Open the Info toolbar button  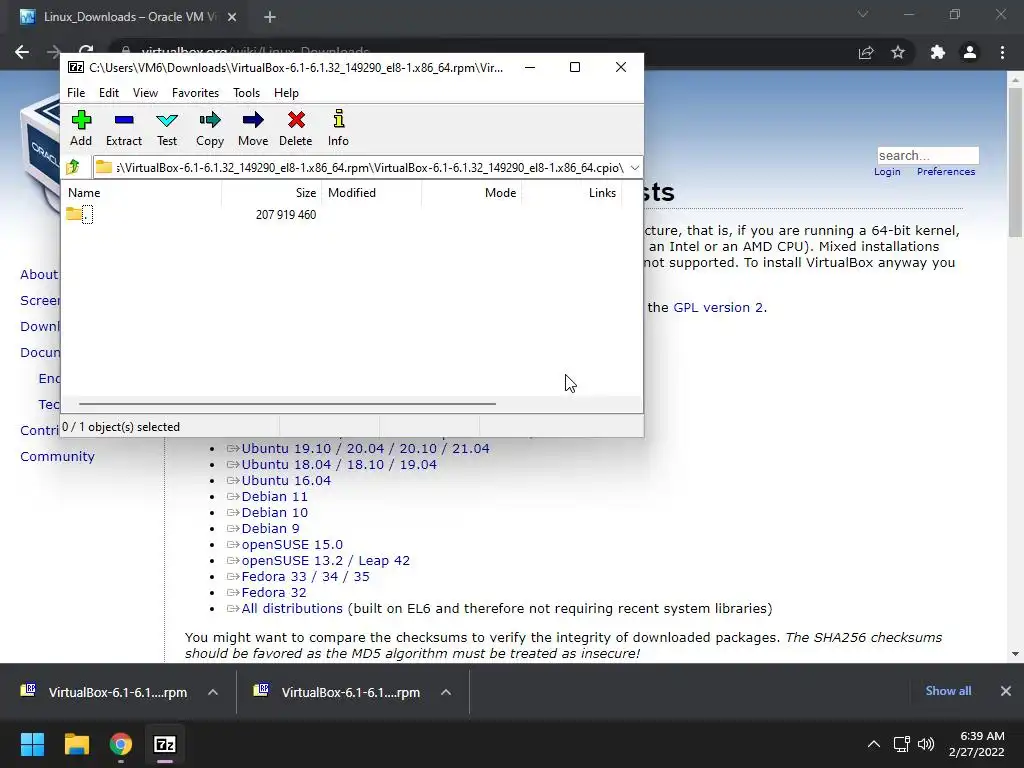pos(338,129)
